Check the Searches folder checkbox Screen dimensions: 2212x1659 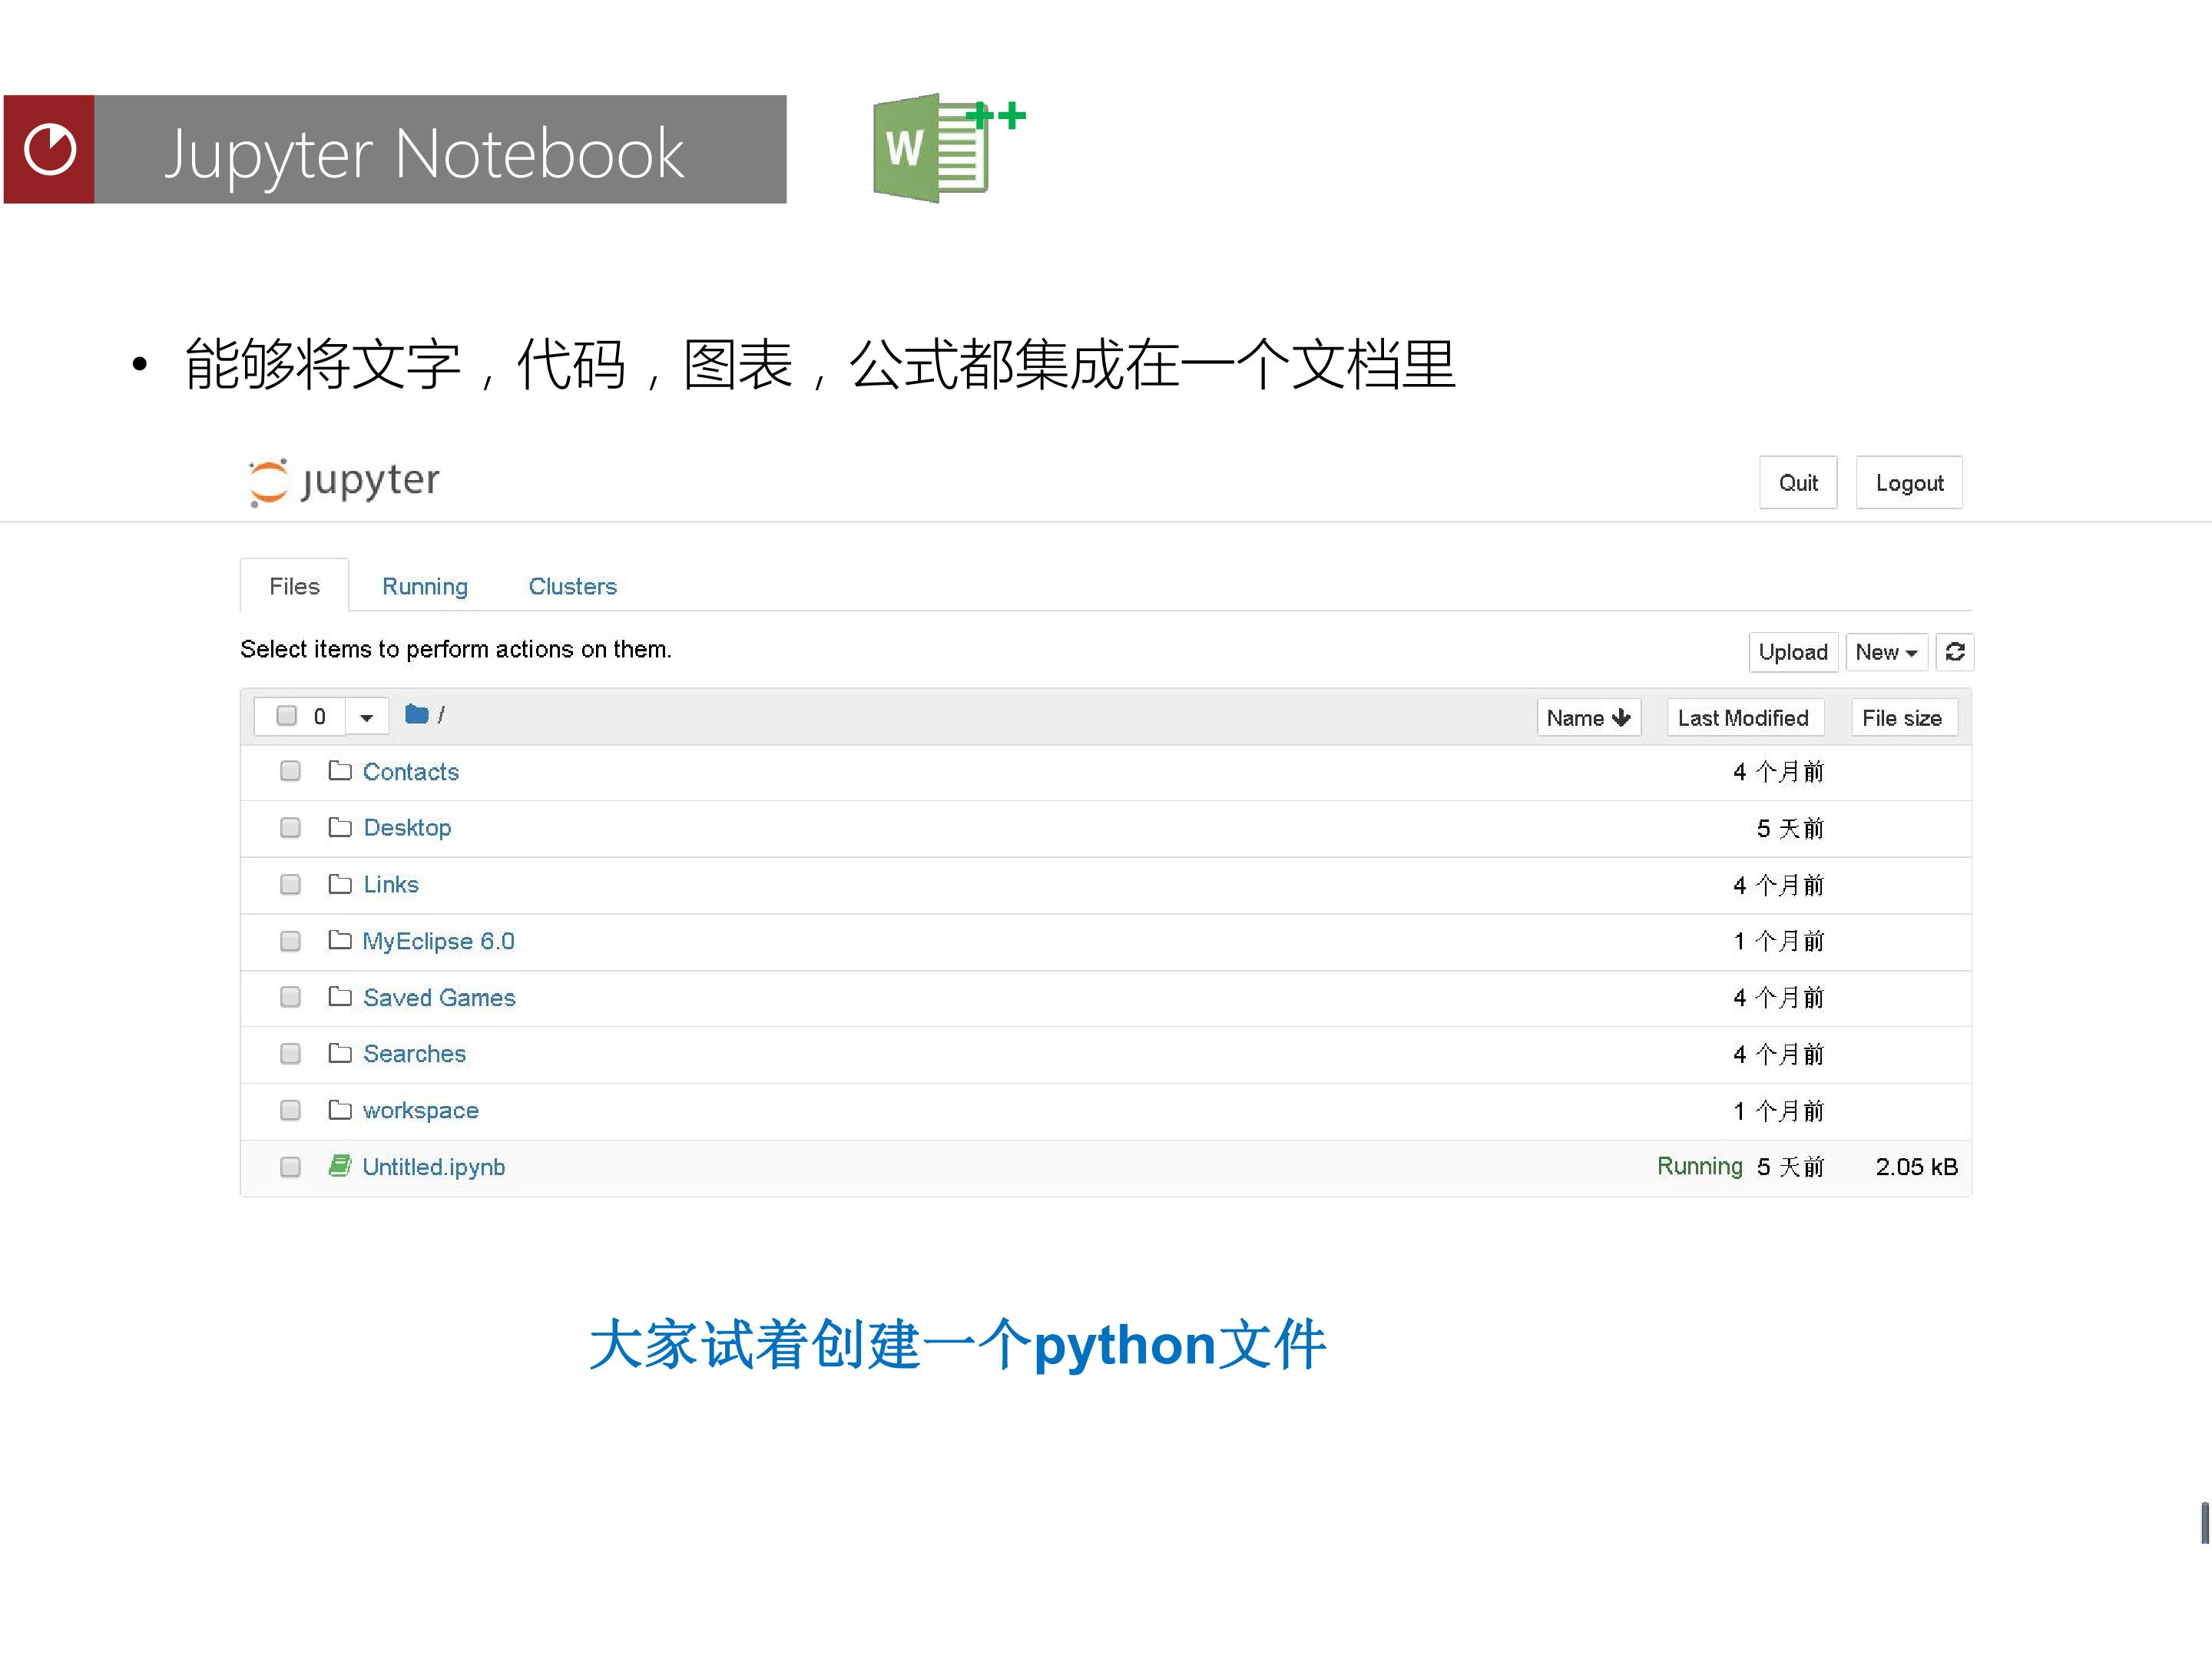coord(290,1054)
